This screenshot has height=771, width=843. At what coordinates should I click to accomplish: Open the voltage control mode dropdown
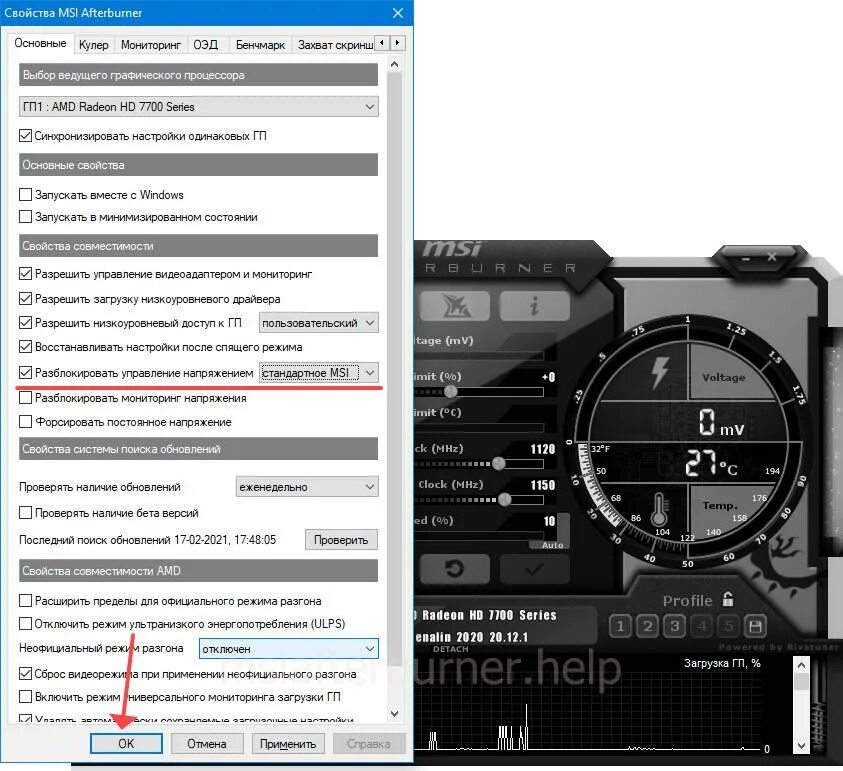[318, 373]
